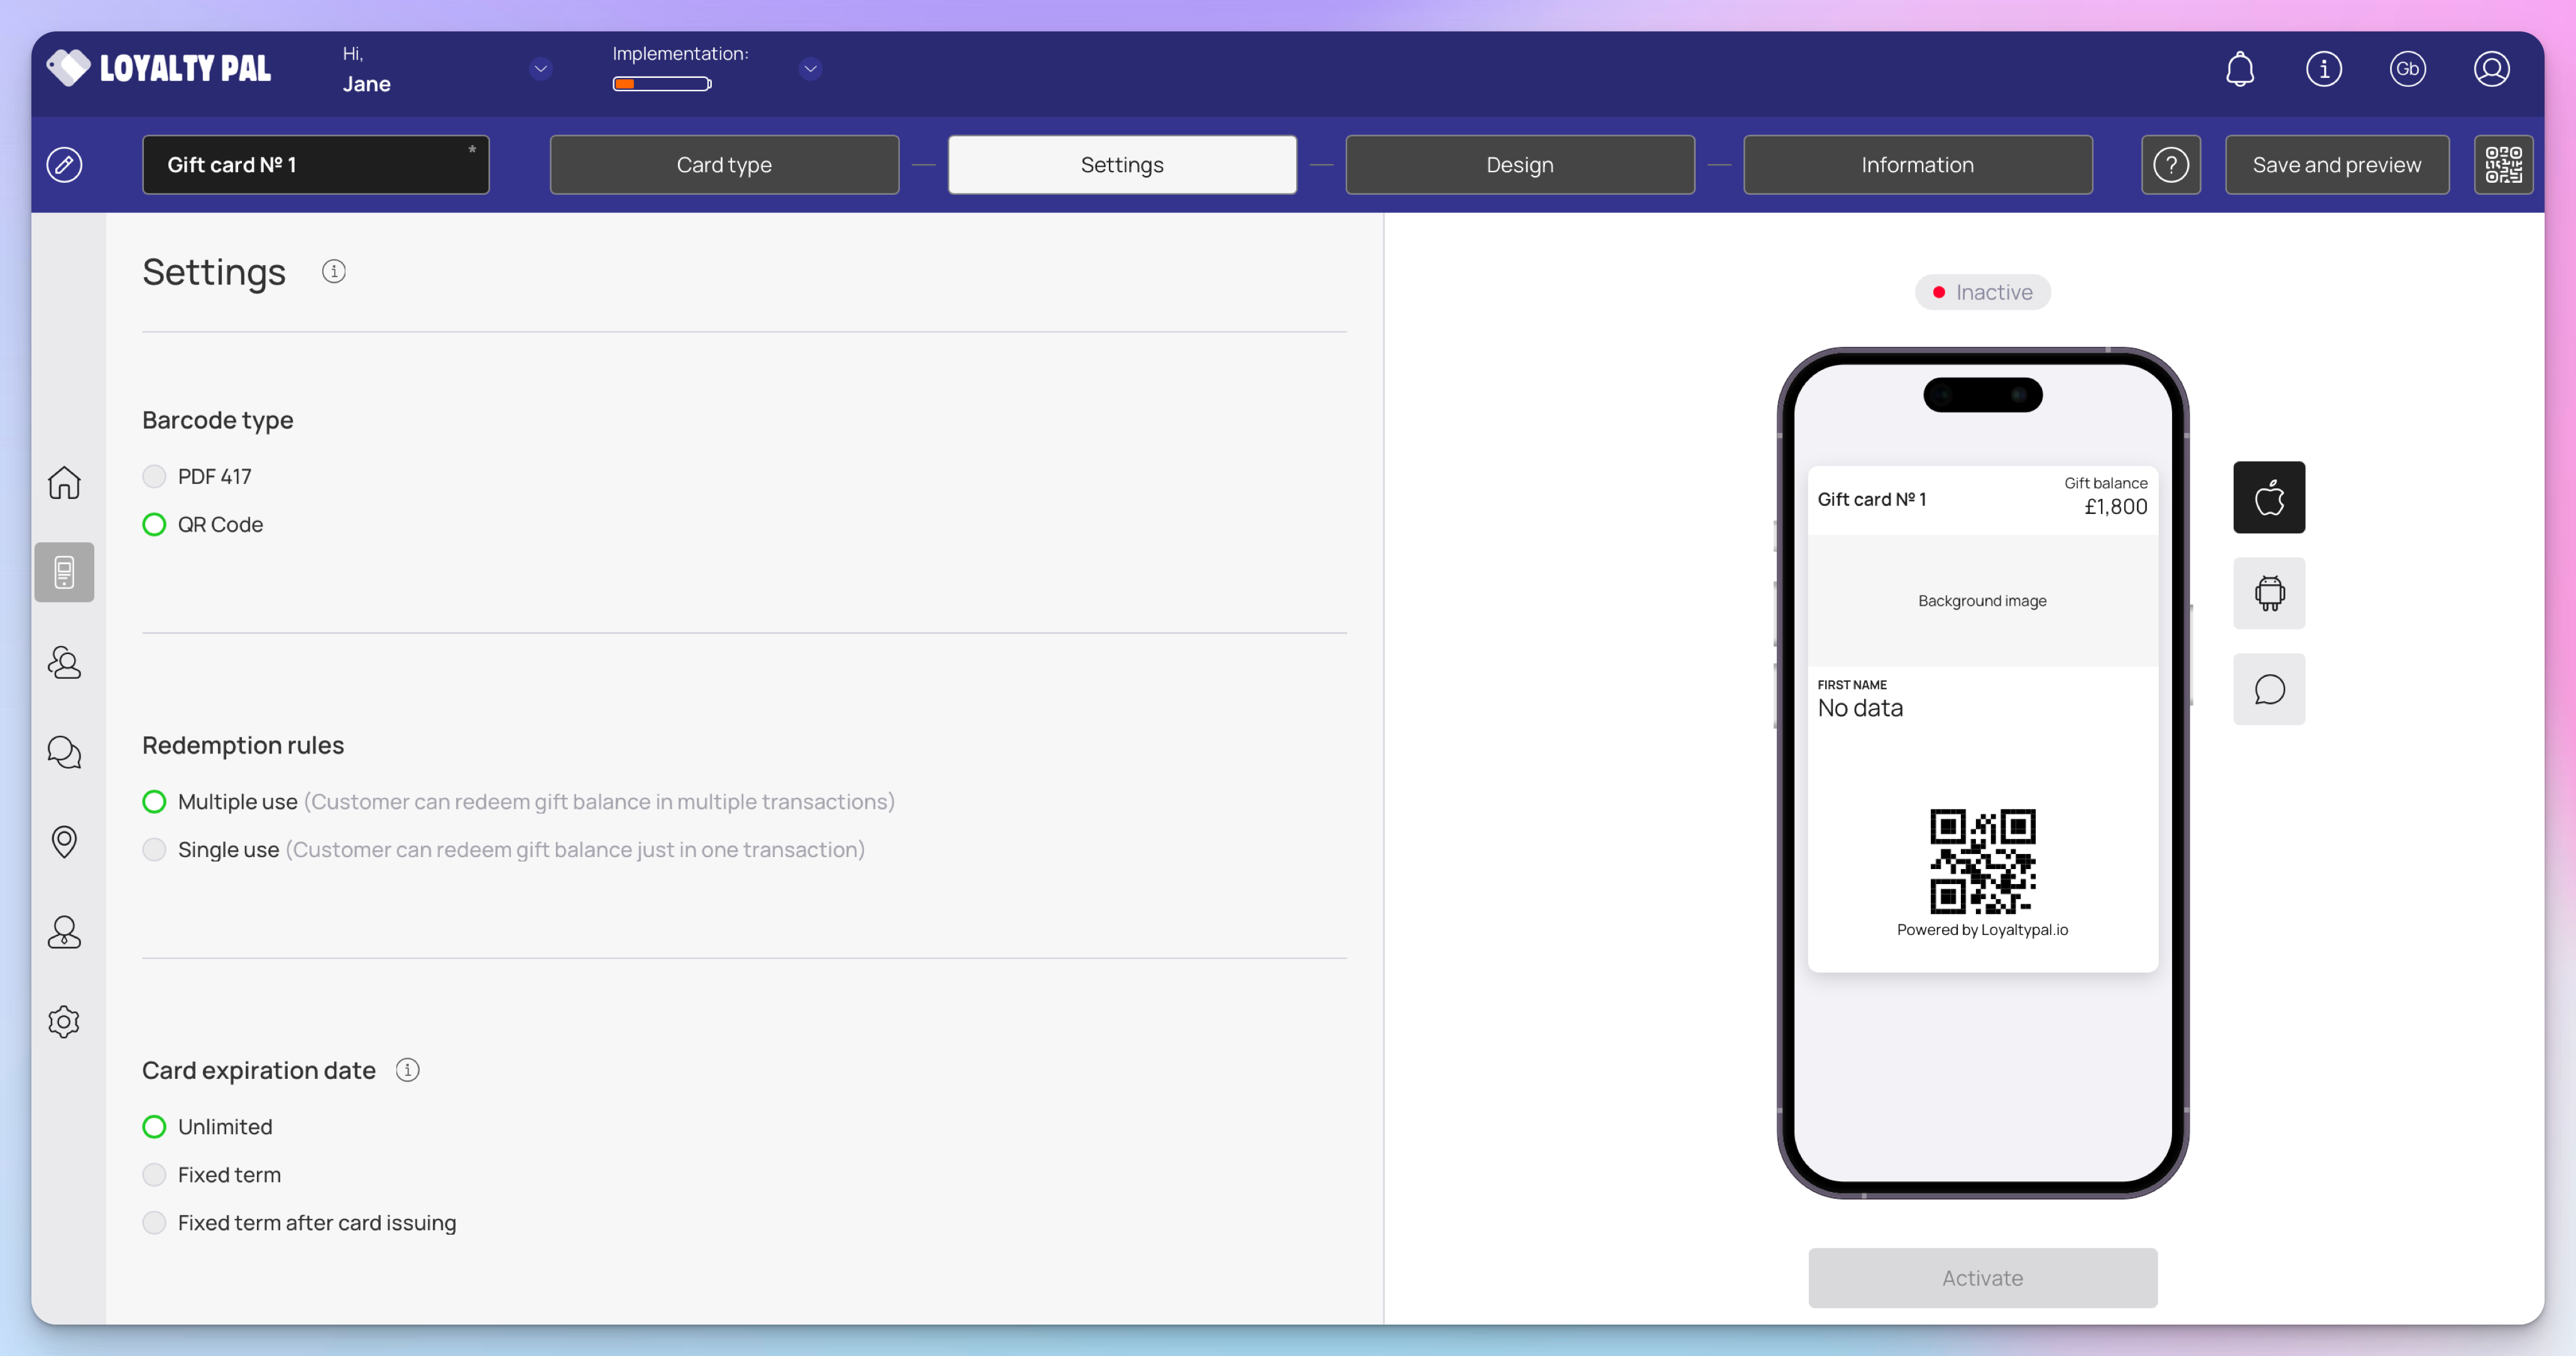This screenshot has width=2576, height=1356.
Task: Select Fixed term expiration option
Action: 154,1174
